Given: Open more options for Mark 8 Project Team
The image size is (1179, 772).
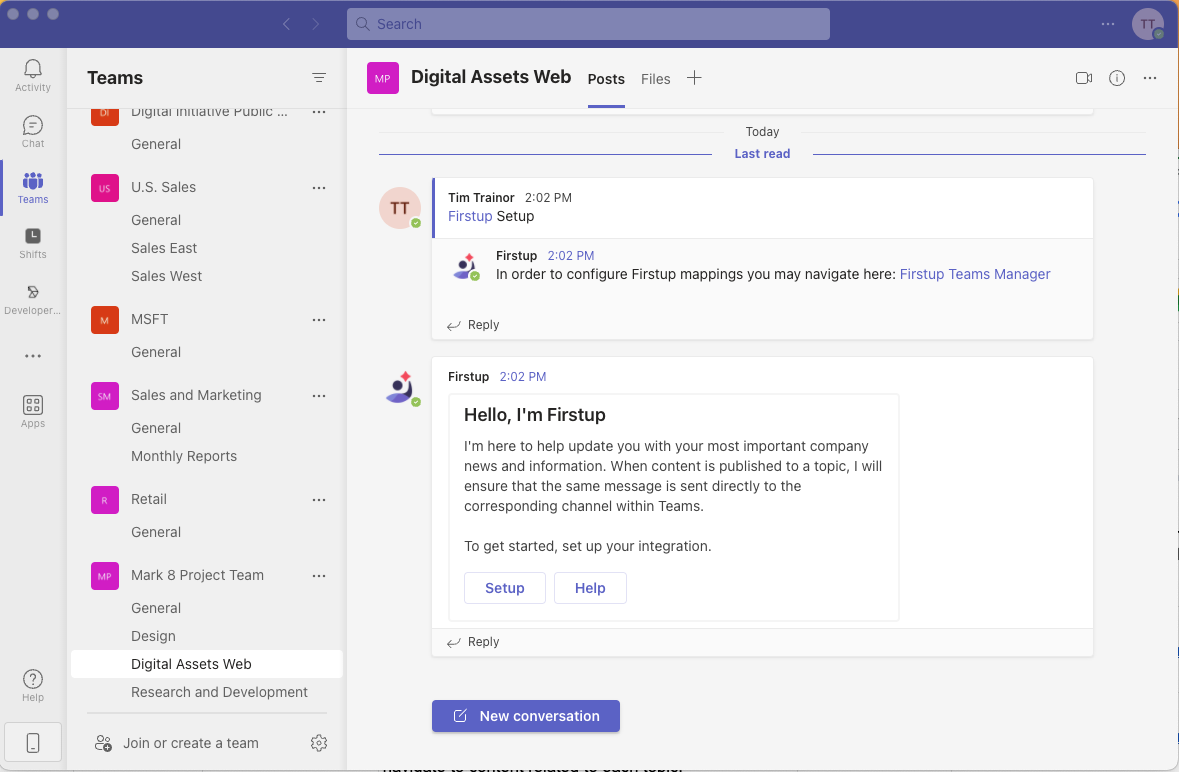Looking at the screenshot, I should [x=319, y=576].
